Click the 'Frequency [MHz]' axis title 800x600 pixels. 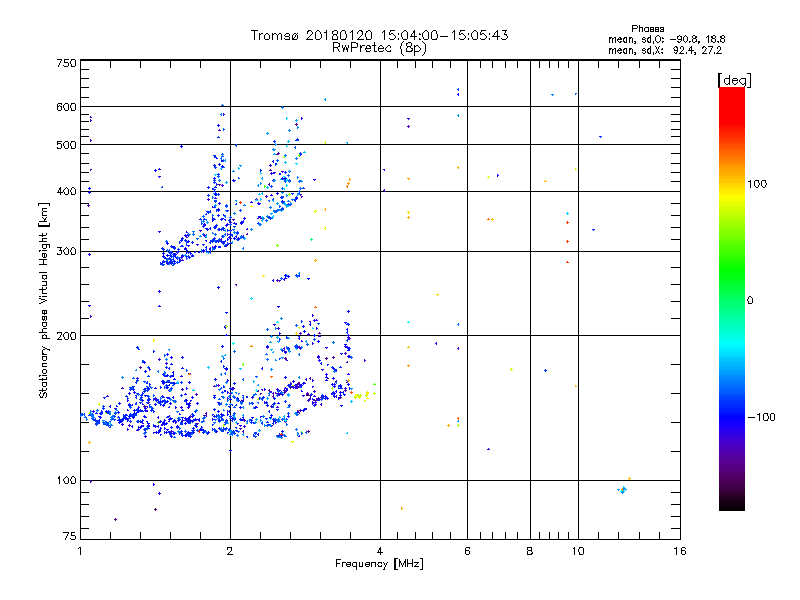[379, 564]
